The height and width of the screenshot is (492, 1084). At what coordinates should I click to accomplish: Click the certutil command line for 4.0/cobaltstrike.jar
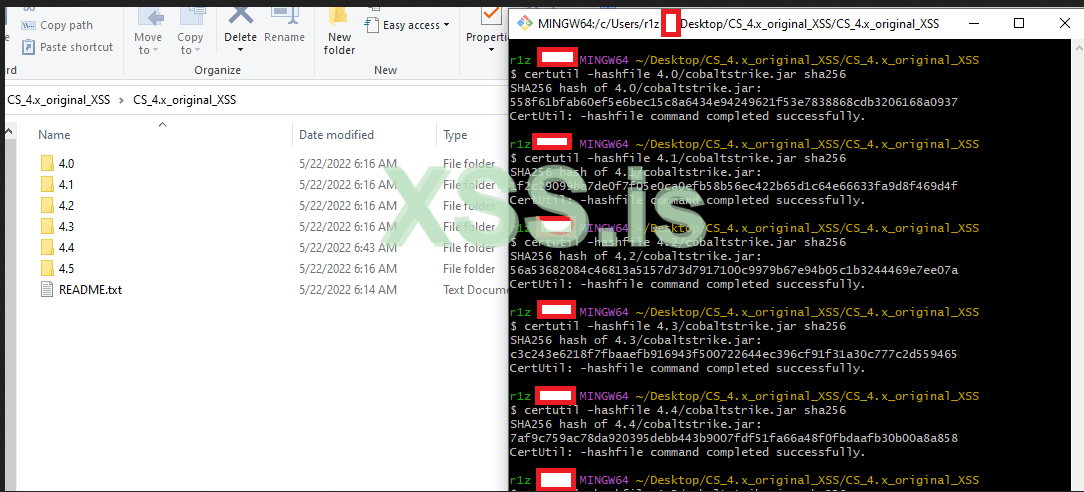(678, 74)
